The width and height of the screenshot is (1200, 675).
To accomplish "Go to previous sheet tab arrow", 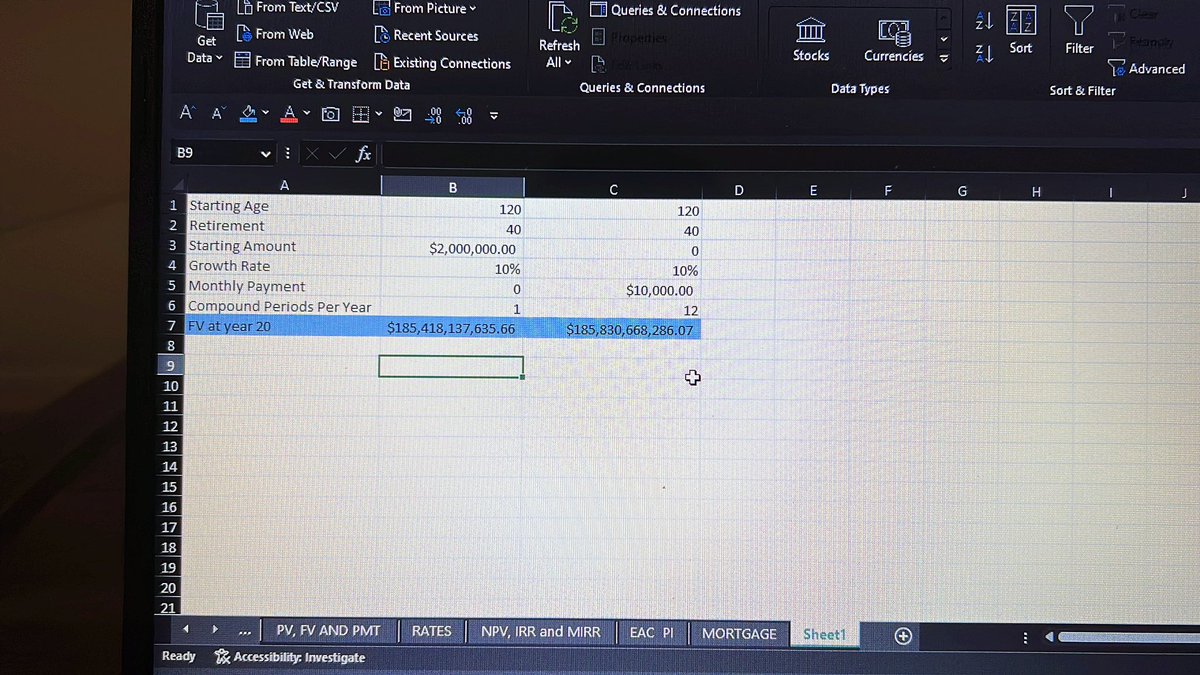I will 187,630.
